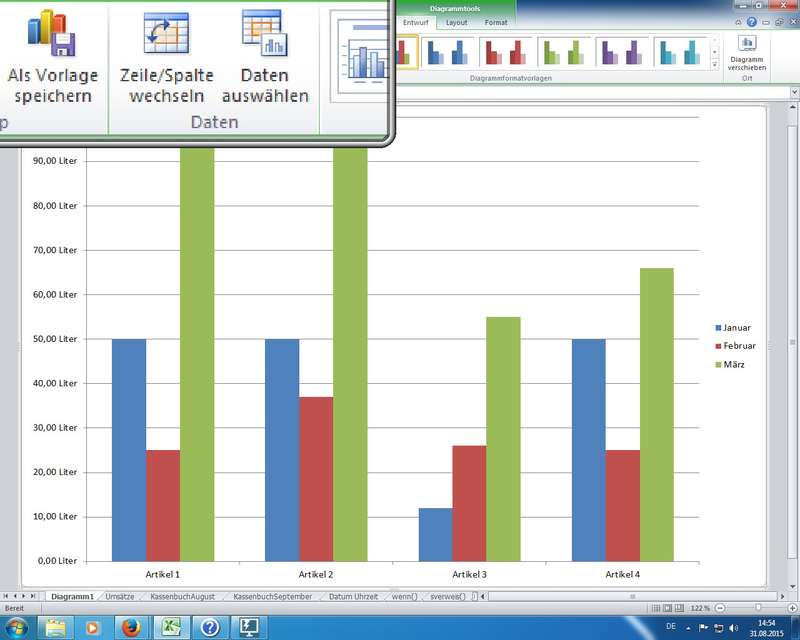Switch to the Layout ribbon tab
The height and width of the screenshot is (640, 800).
[x=456, y=22]
